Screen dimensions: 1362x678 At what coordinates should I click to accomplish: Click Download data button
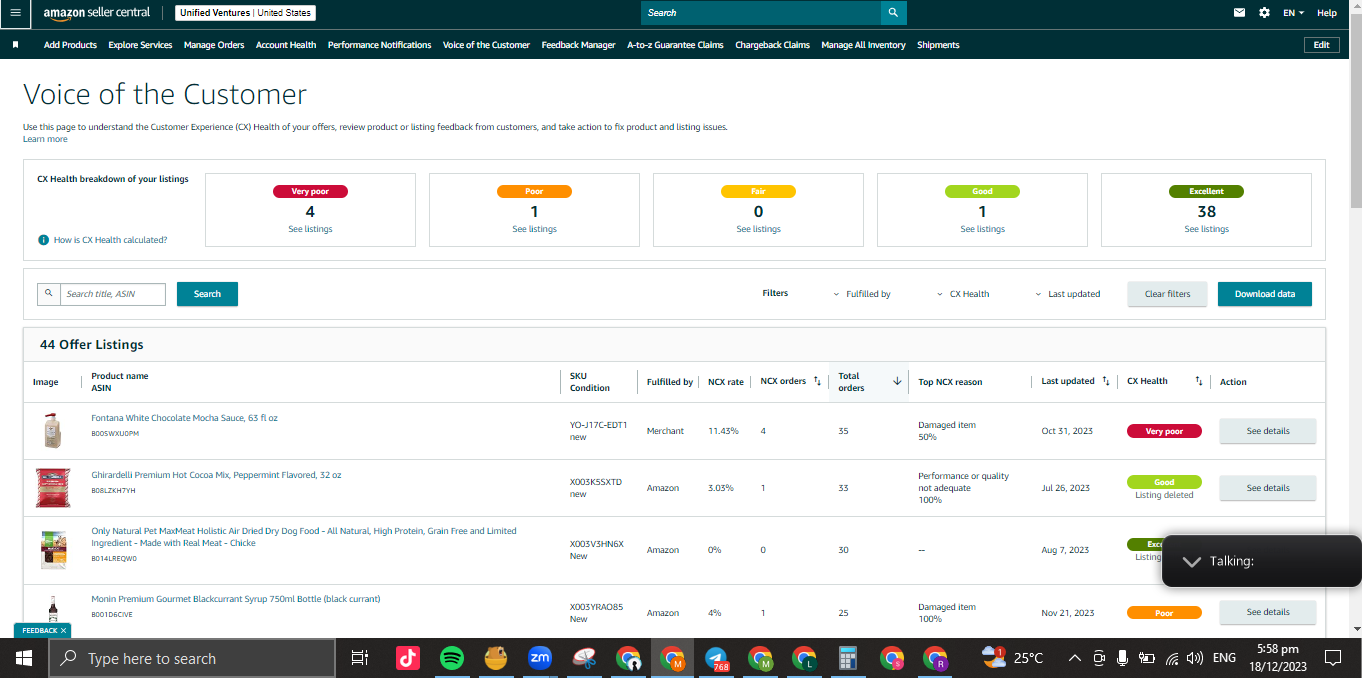pyautogui.click(x=1265, y=294)
